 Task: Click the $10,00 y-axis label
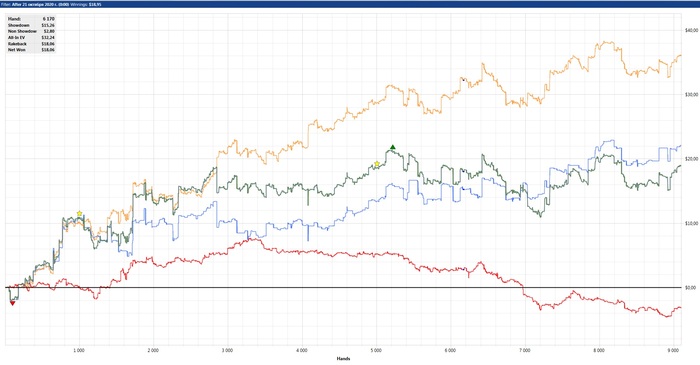click(x=691, y=223)
